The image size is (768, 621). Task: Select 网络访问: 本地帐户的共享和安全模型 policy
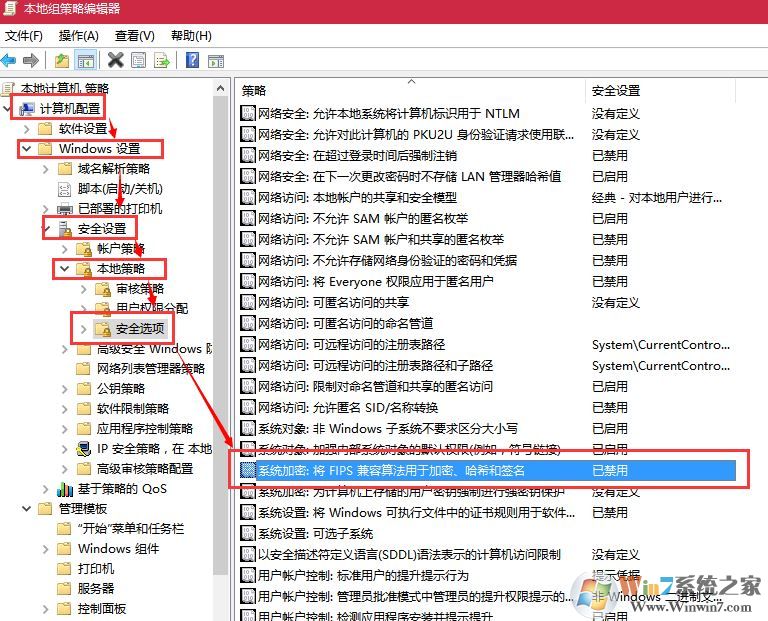click(x=358, y=197)
